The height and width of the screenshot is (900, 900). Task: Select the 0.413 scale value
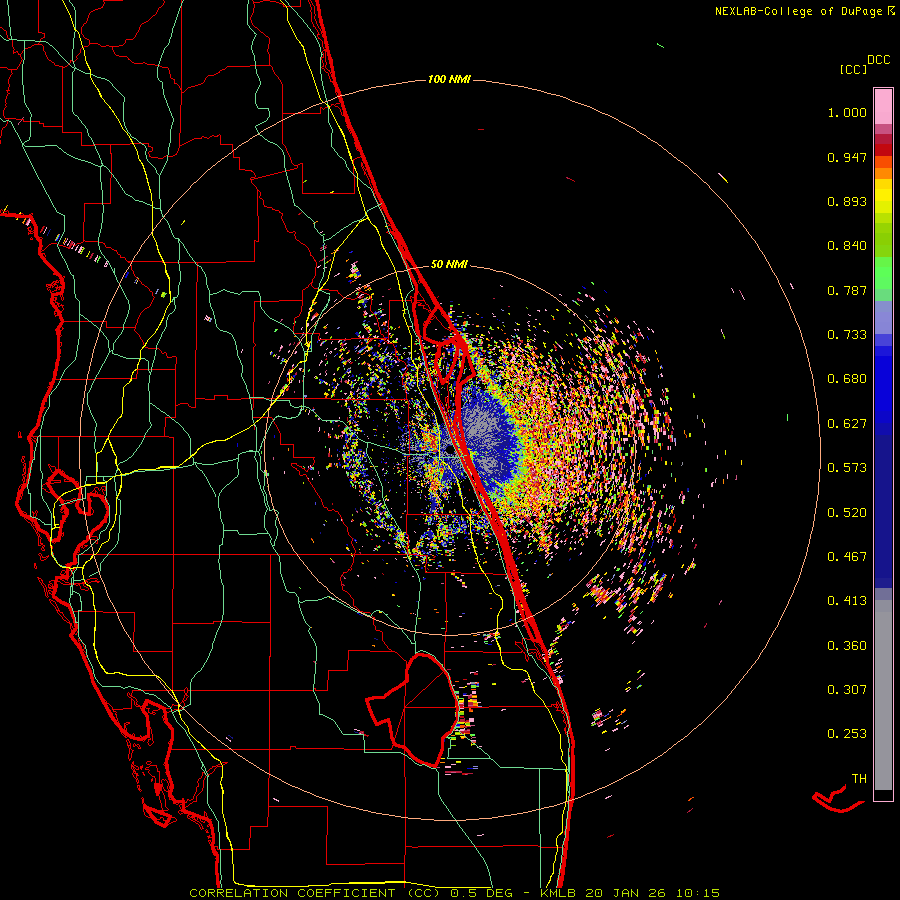(847, 601)
